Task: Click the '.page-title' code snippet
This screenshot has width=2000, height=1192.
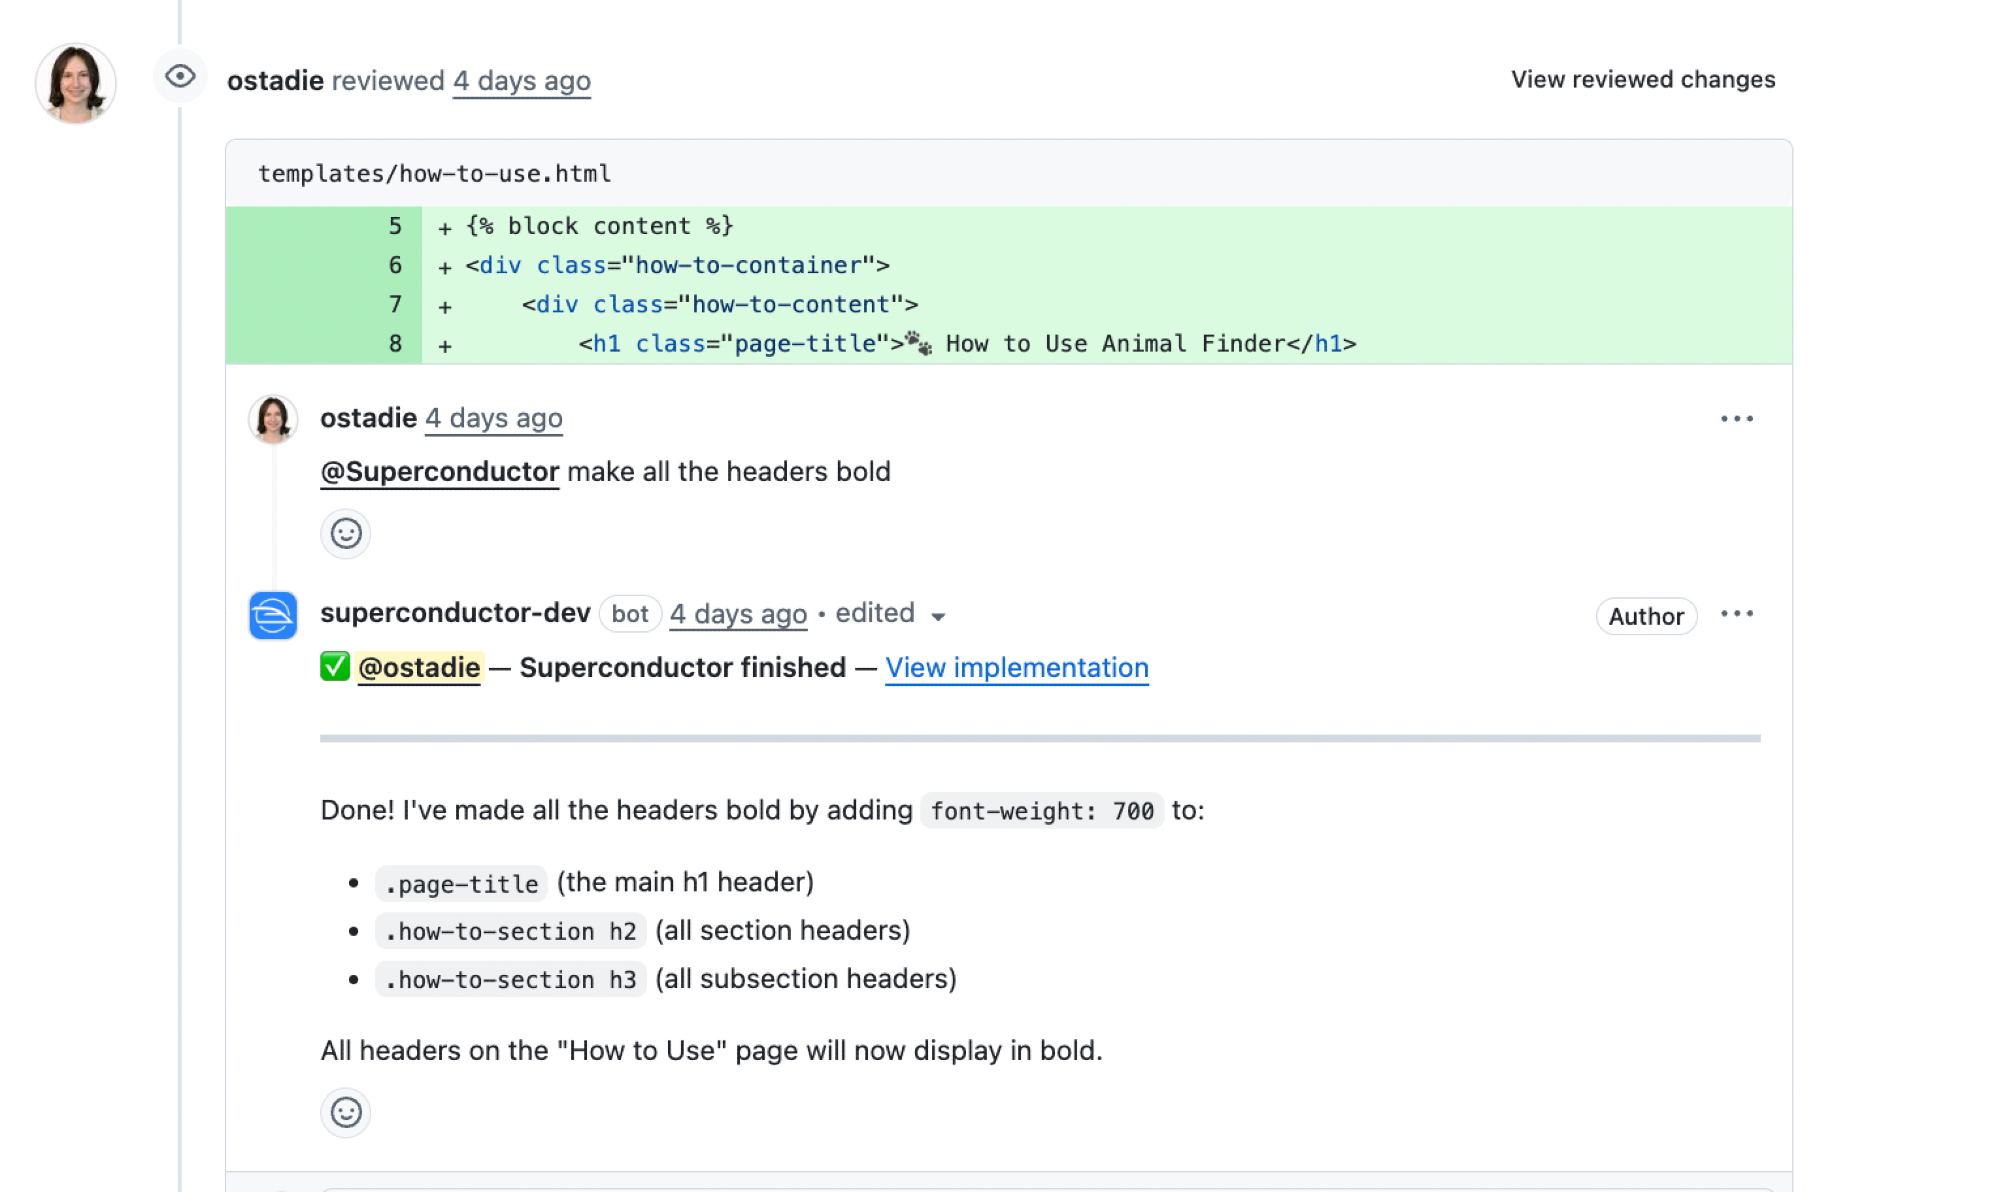Action: [x=461, y=883]
